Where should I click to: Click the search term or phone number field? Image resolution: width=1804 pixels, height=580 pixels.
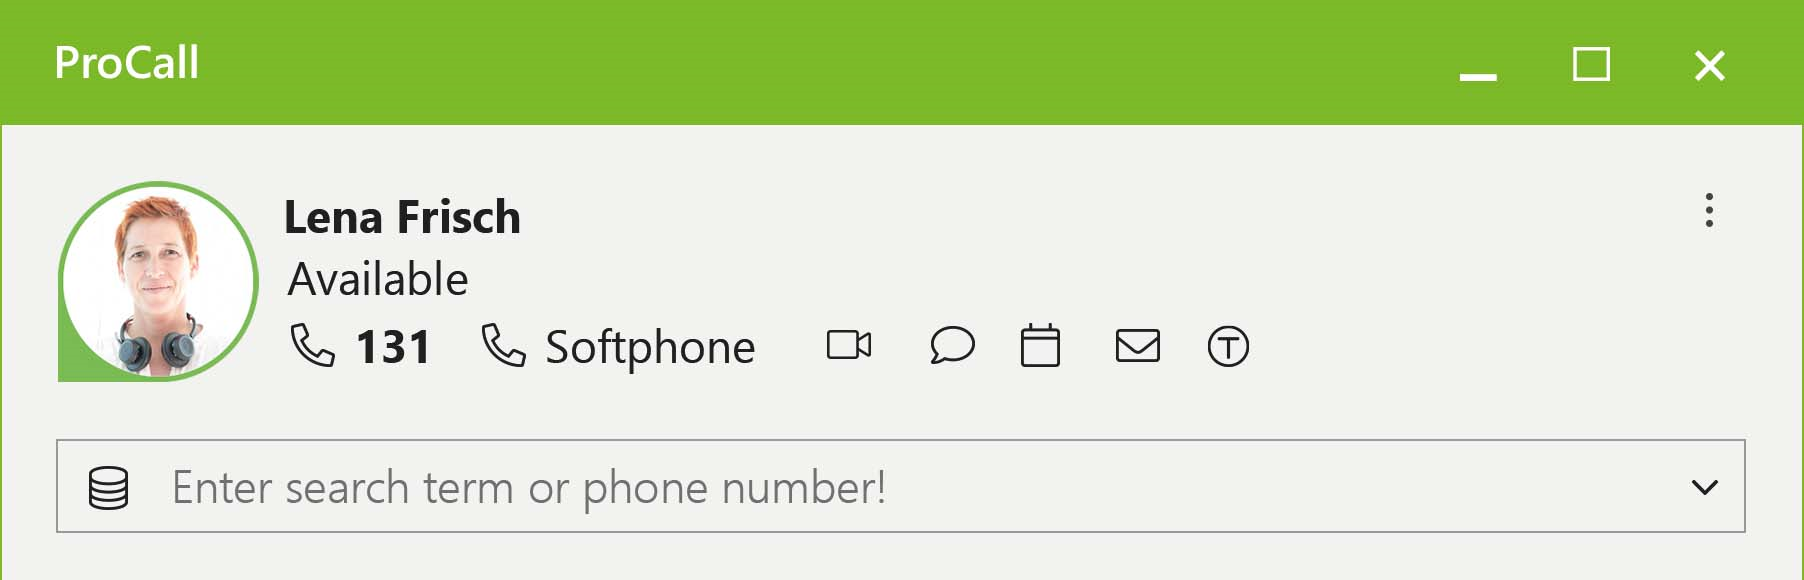pos(901,486)
